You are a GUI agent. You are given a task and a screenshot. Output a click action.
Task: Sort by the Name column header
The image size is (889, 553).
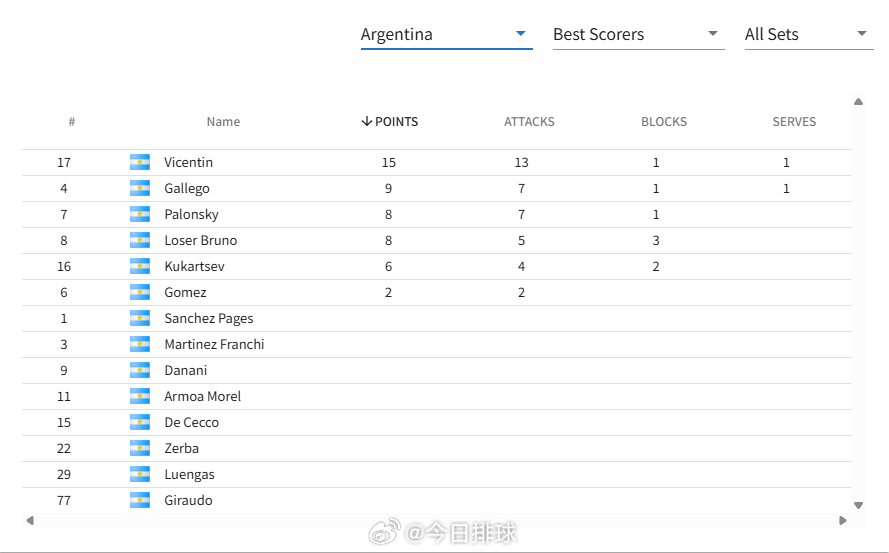tap(223, 121)
